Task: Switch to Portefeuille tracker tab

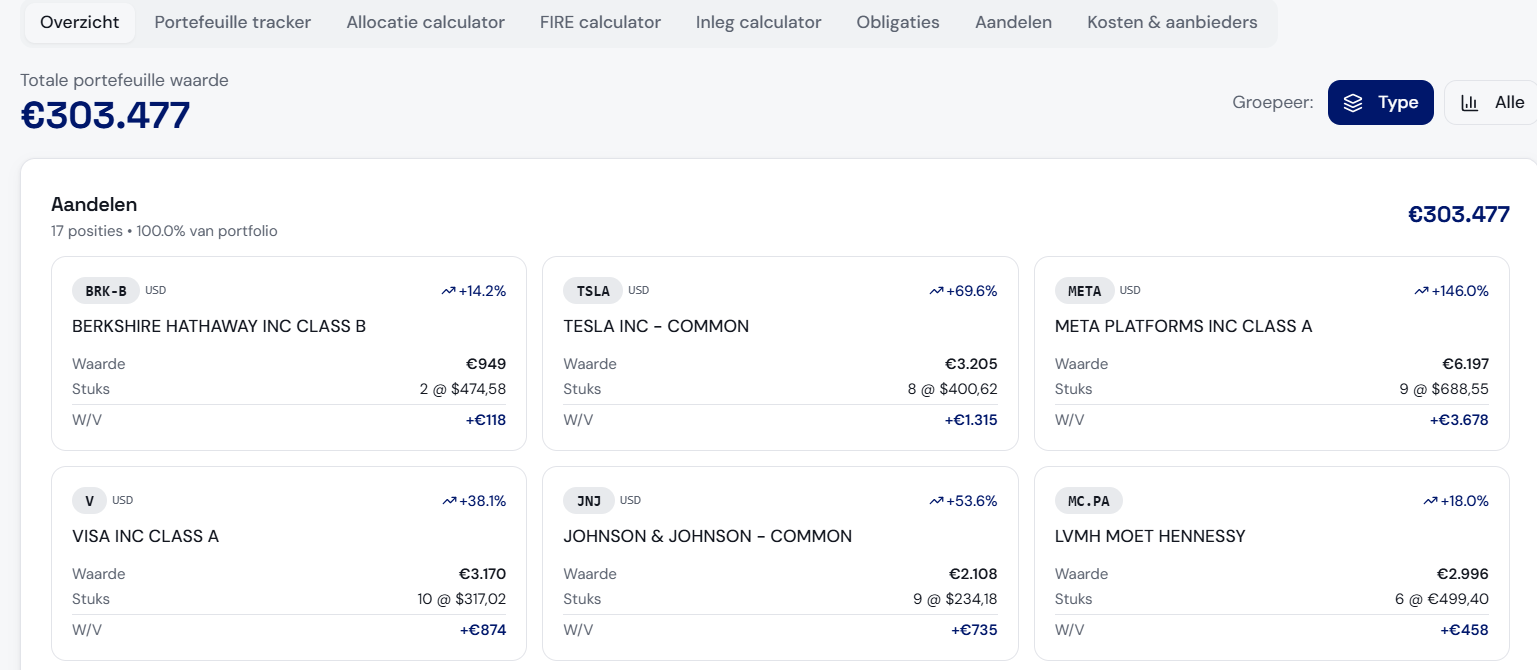Action: coord(232,22)
